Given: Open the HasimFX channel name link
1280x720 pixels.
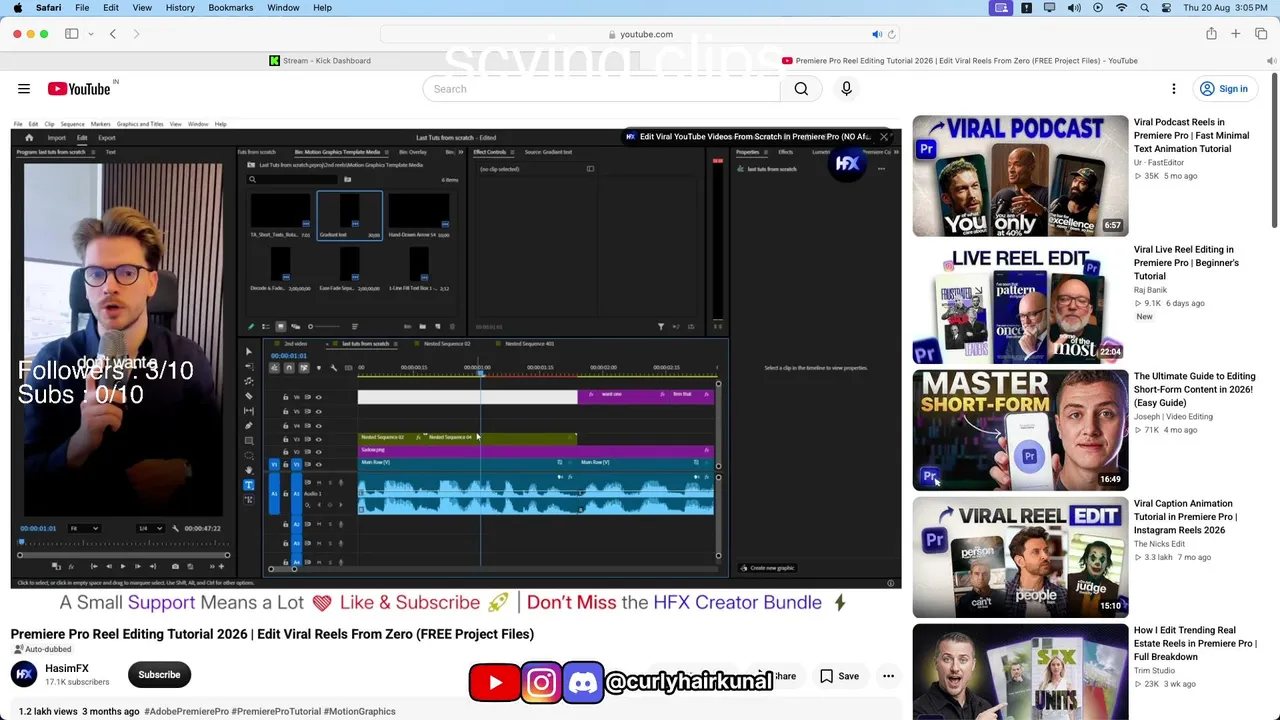Looking at the screenshot, I should click(67, 668).
